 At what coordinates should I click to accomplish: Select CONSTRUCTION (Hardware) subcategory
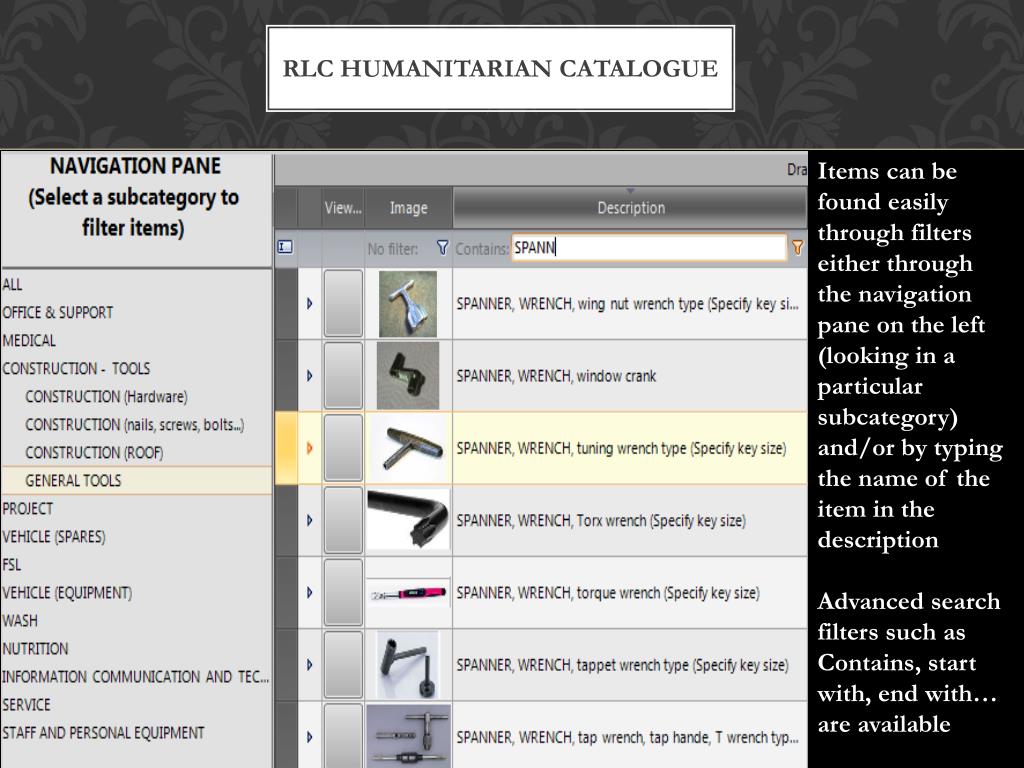[x=106, y=397]
